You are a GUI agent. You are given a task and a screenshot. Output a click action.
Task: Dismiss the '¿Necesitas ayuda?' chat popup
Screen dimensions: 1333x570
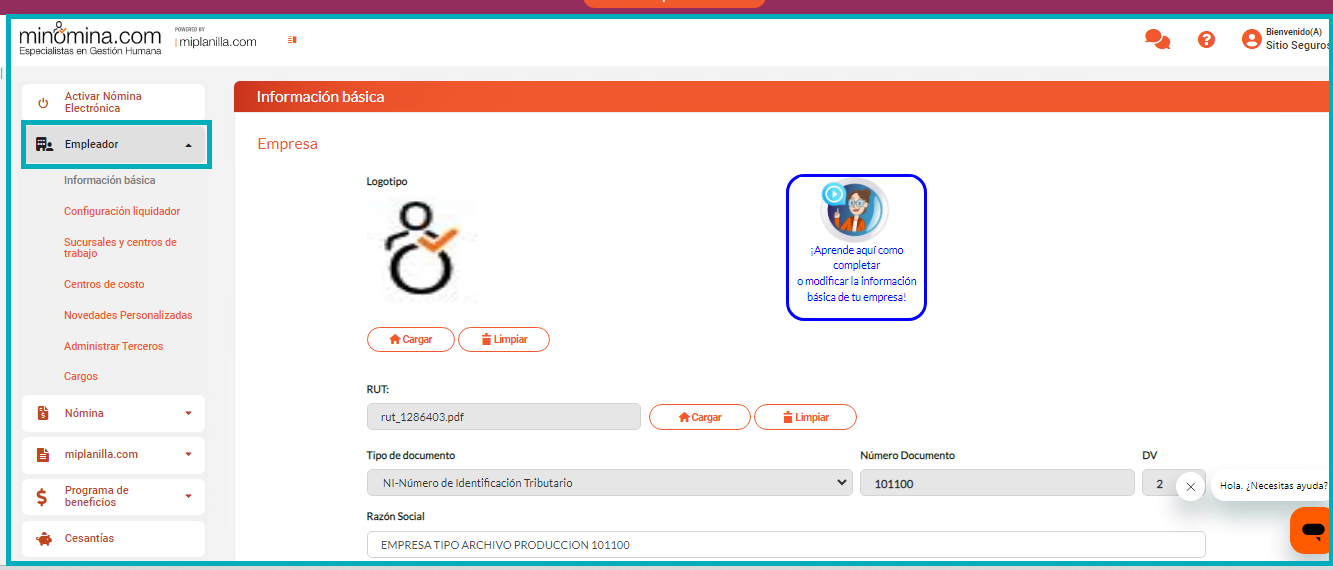click(1190, 487)
